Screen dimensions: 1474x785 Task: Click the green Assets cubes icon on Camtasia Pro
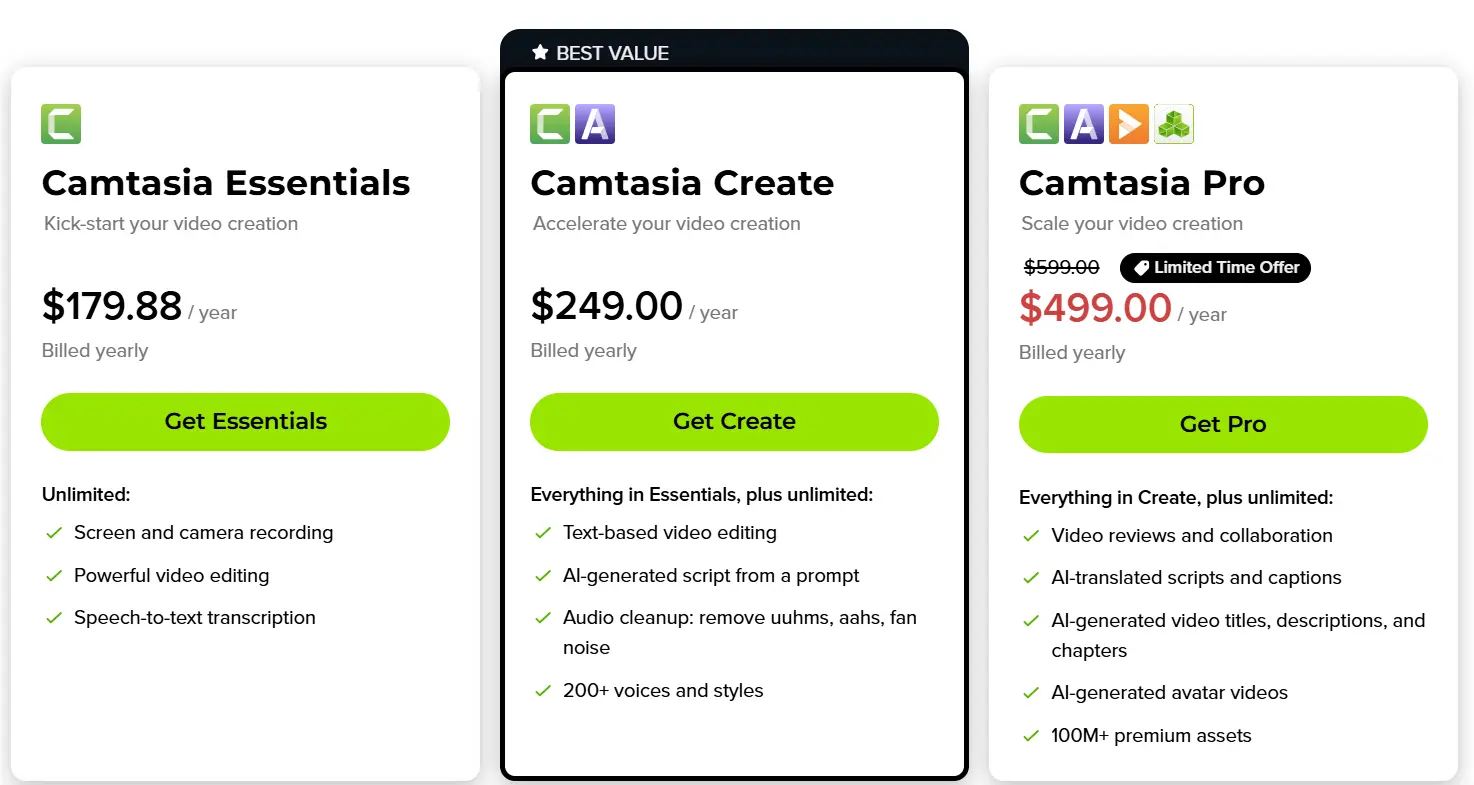click(1174, 123)
